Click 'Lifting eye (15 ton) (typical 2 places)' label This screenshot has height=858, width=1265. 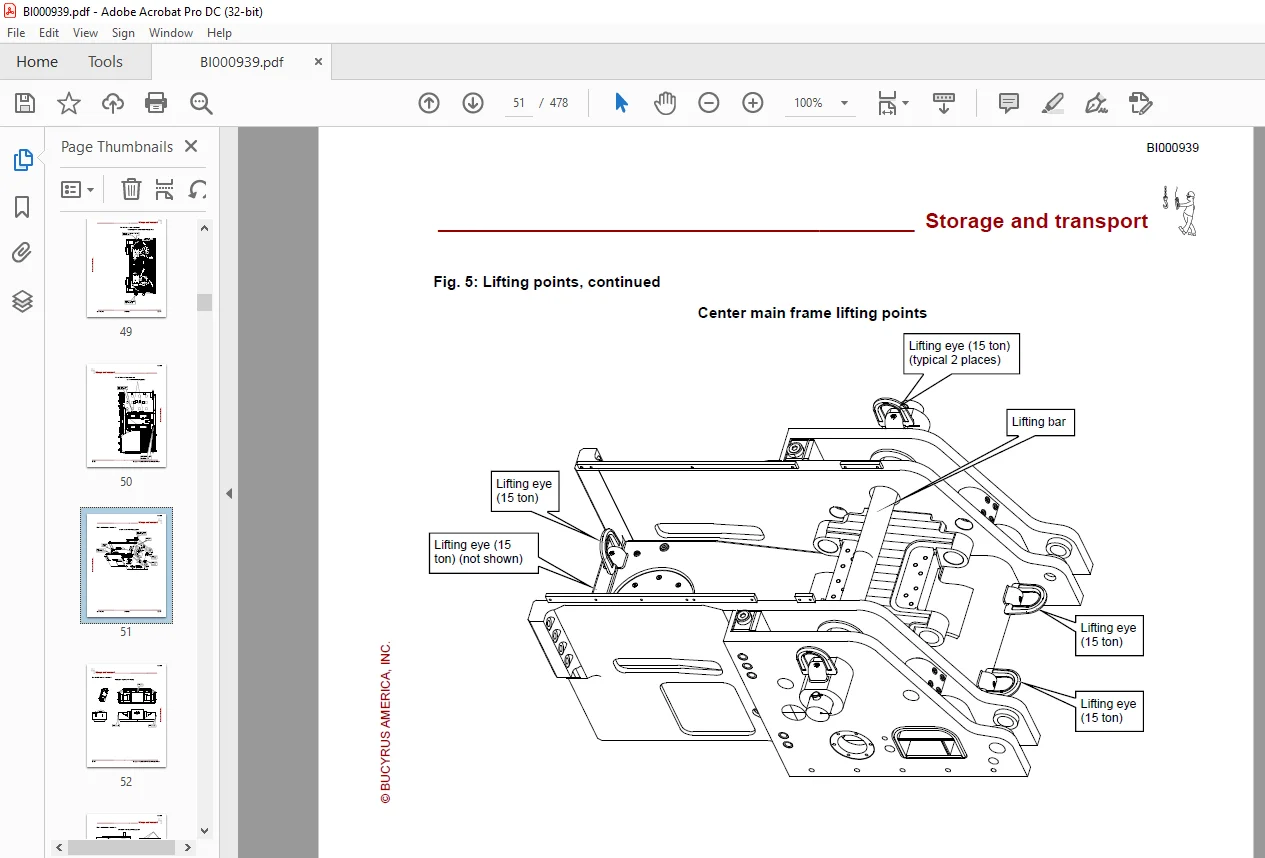960,353
